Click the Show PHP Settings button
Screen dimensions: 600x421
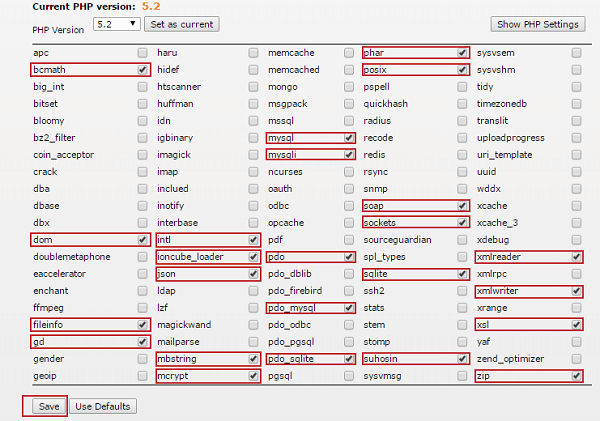538,24
